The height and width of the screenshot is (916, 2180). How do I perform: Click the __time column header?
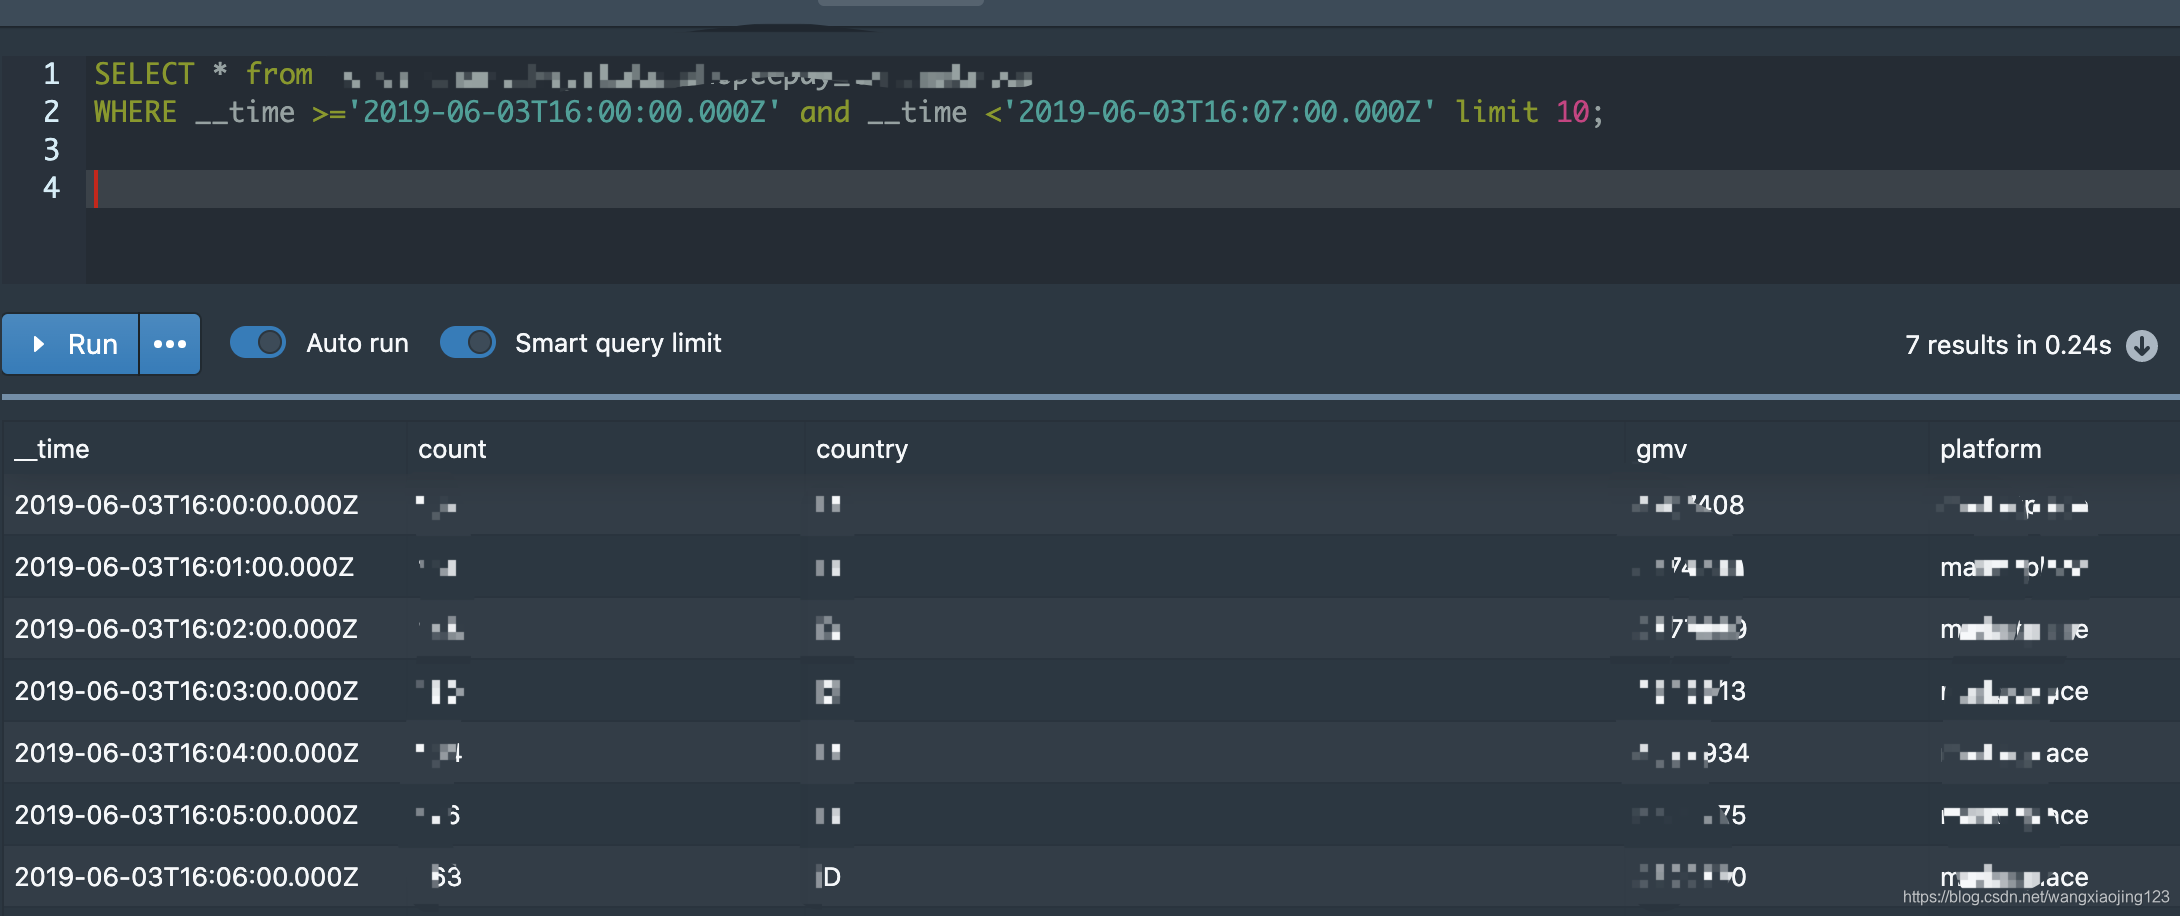pyautogui.click(x=52, y=449)
